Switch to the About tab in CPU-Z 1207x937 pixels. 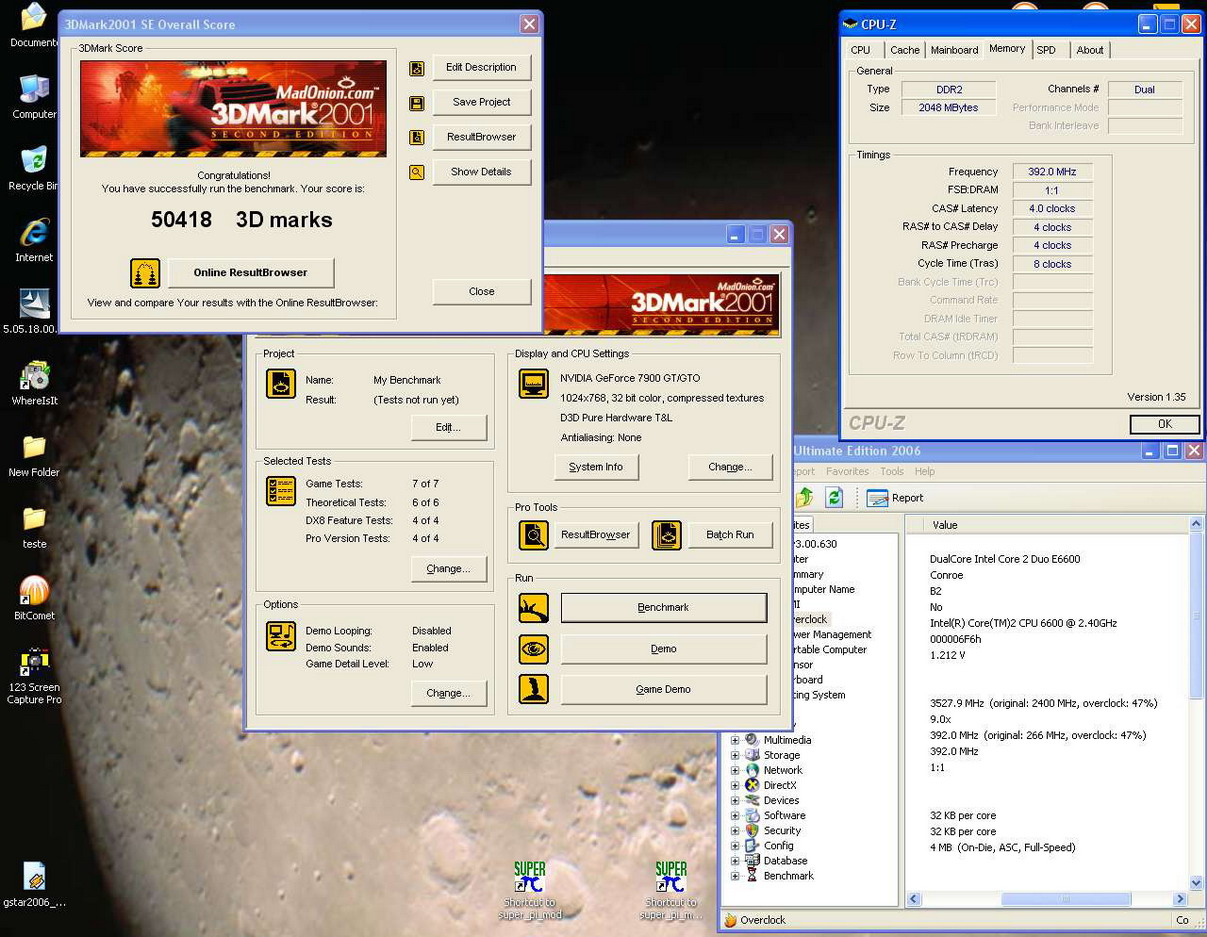[1090, 50]
